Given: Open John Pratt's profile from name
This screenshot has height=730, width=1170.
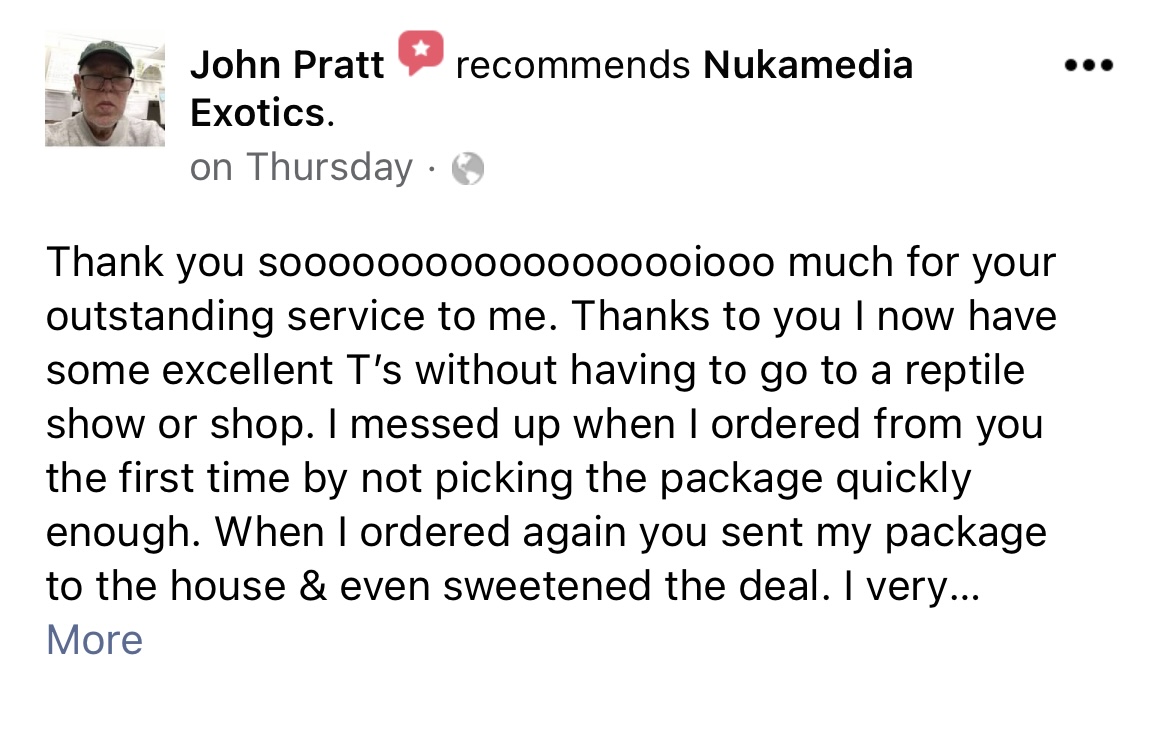Looking at the screenshot, I should [x=287, y=65].
